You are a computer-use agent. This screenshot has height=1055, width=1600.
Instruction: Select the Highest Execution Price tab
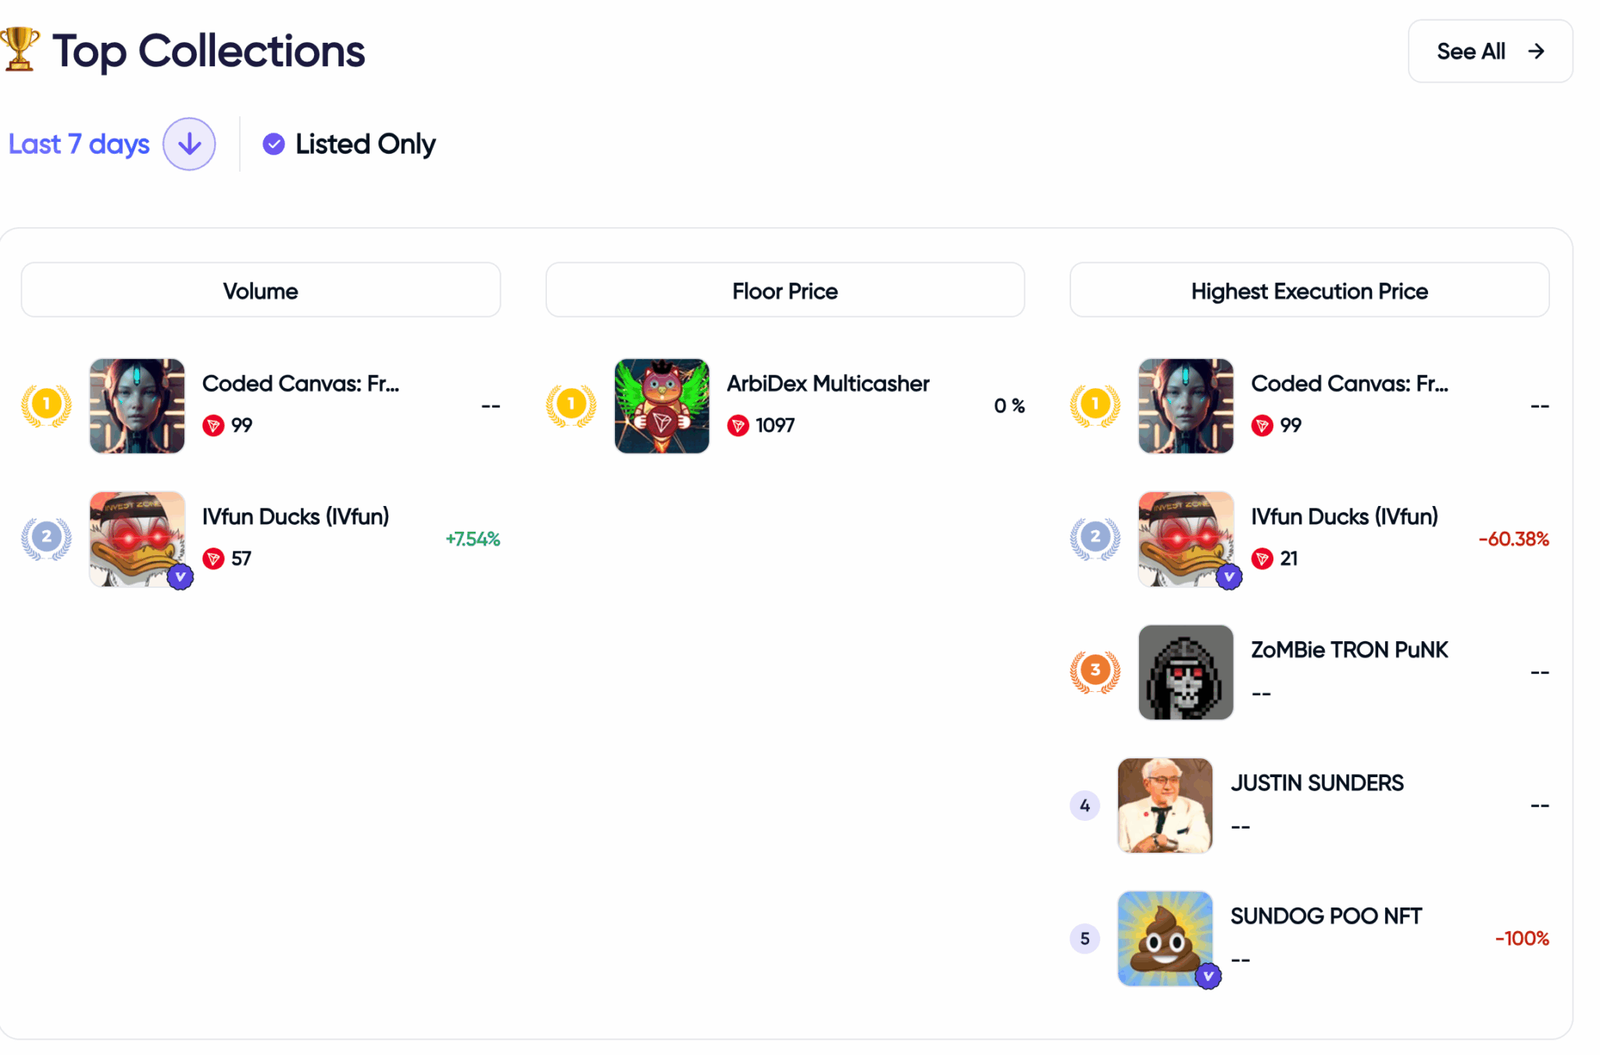(1309, 290)
